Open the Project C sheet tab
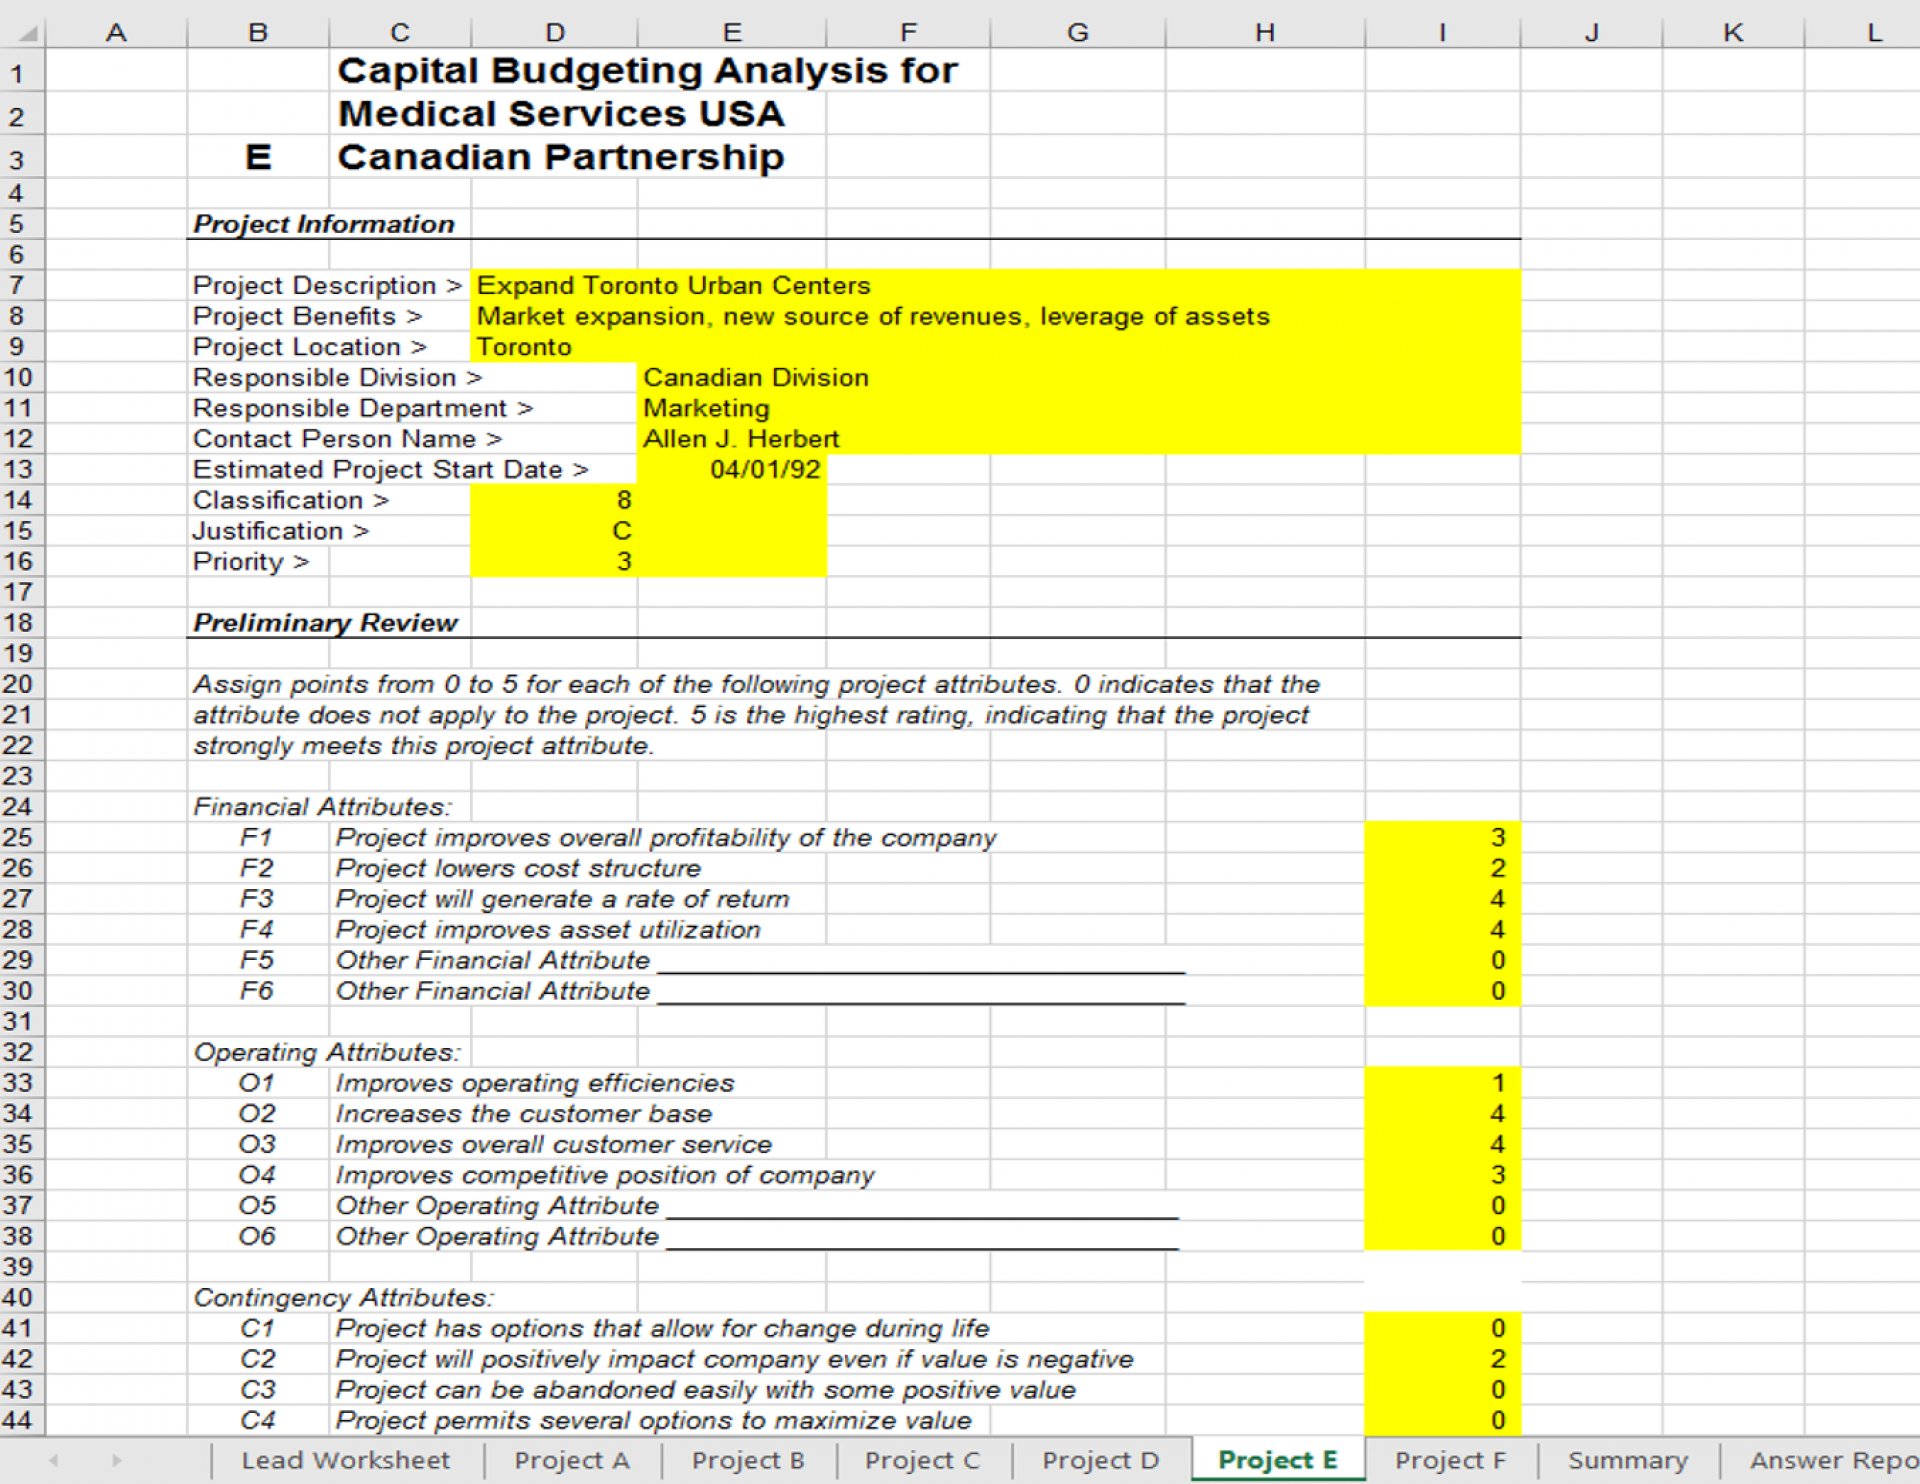 tap(922, 1460)
